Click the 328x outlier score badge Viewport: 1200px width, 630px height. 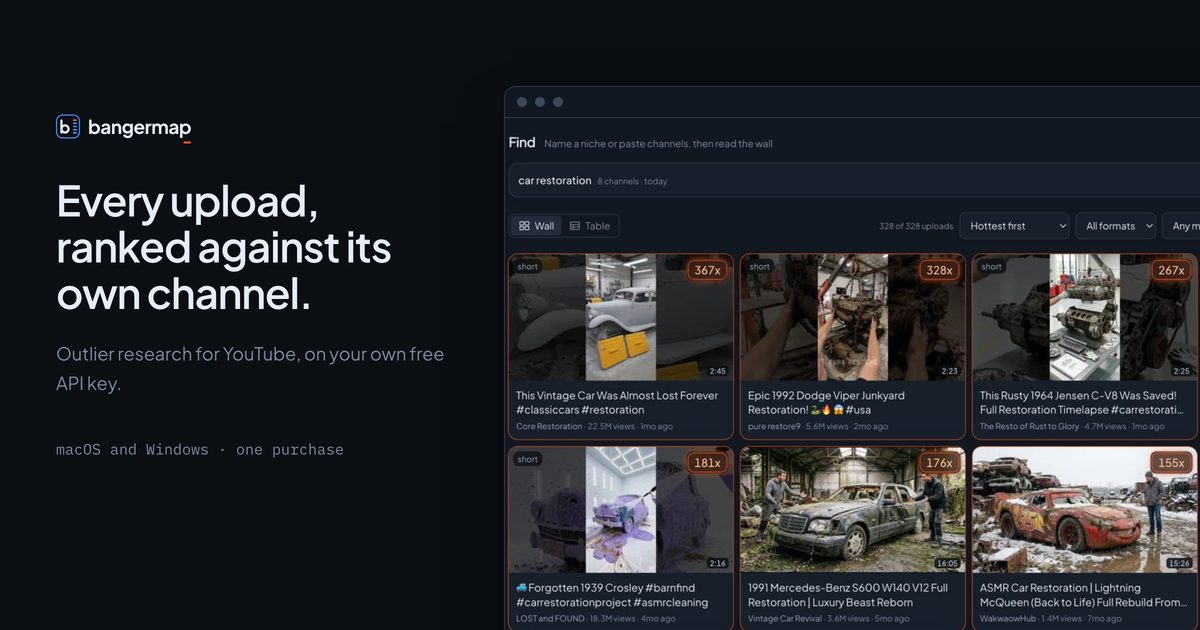coord(939,270)
